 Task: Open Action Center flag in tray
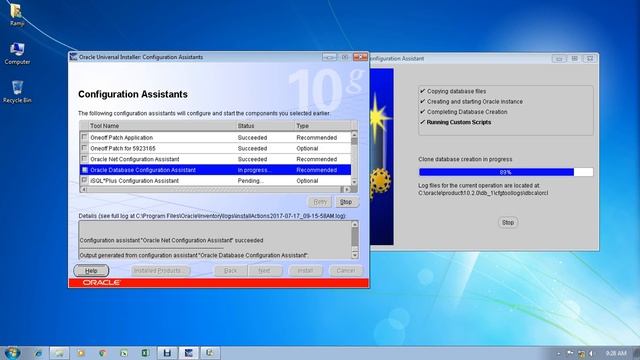(570, 353)
